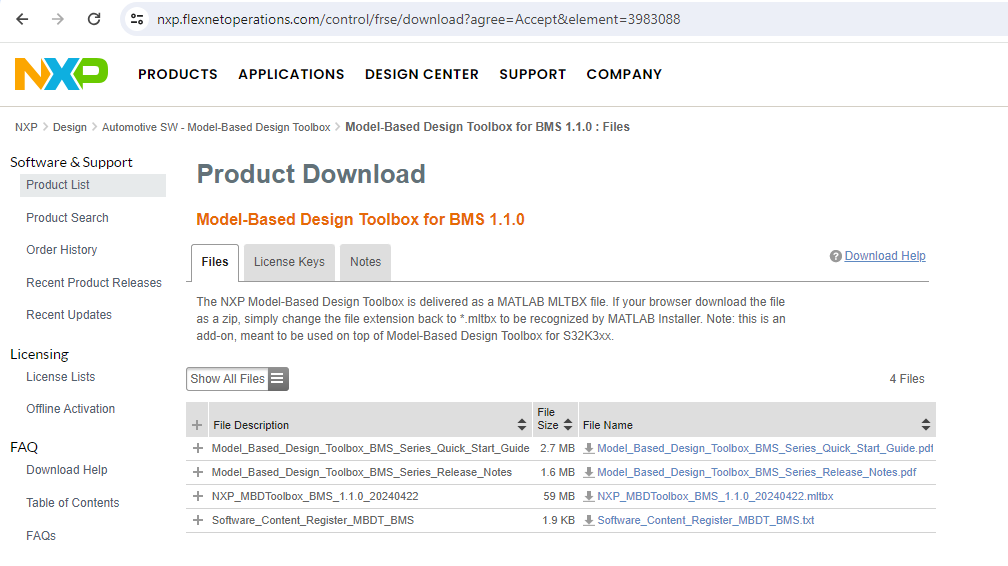The height and width of the screenshot is (566, 1008).
Task: Click the site info icon in address bar
Action: 138,19
